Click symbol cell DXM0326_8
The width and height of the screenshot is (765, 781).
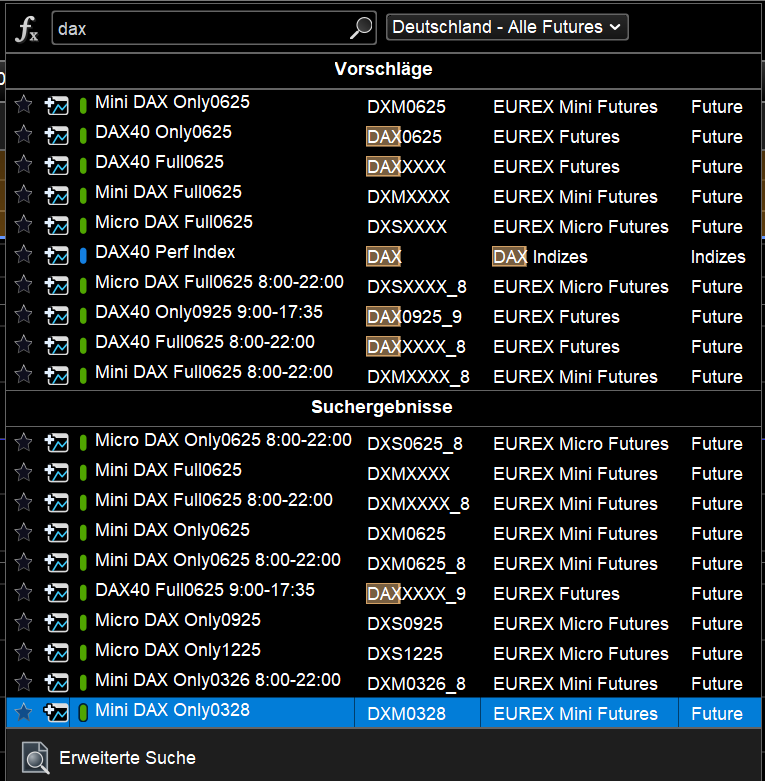416,683
